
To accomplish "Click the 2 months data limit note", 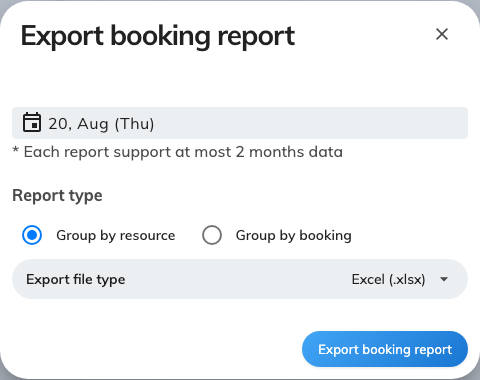I will [178, 152].
